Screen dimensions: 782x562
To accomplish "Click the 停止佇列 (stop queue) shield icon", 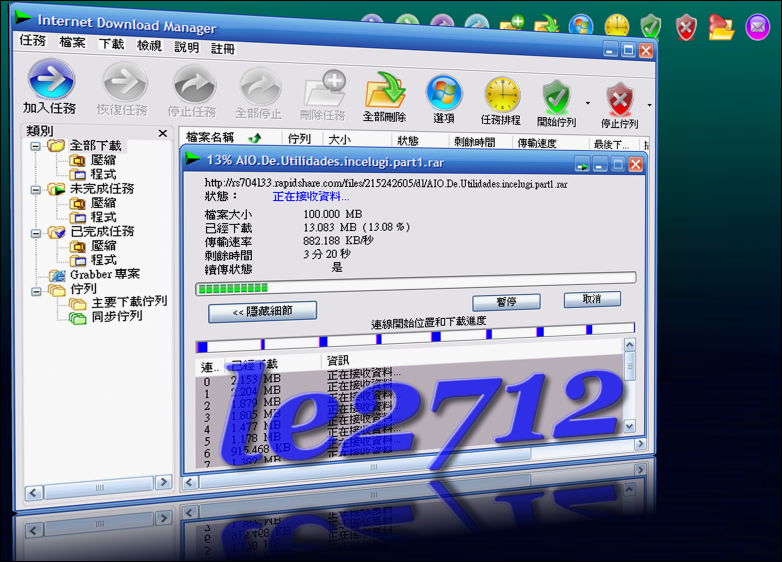I will tap(619, 99).
